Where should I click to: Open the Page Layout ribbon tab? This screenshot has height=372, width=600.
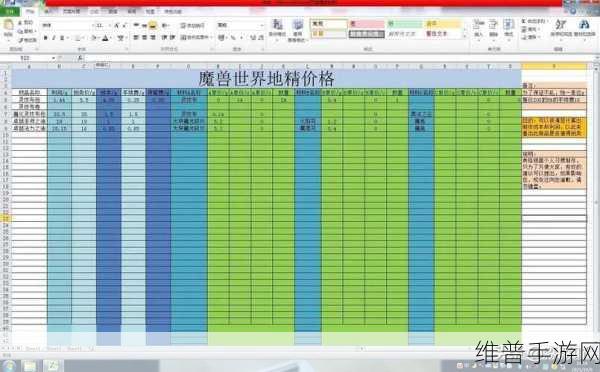(x=71, y=11)
